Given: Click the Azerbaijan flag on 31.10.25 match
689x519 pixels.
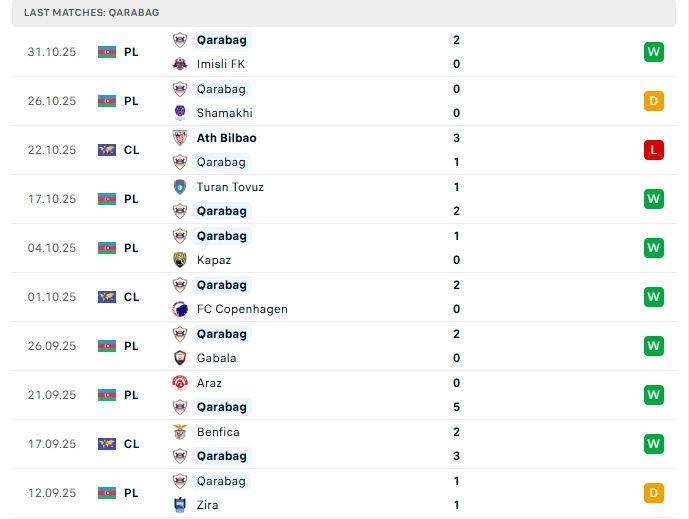Looking at the screenshot, I should (107, 52).
